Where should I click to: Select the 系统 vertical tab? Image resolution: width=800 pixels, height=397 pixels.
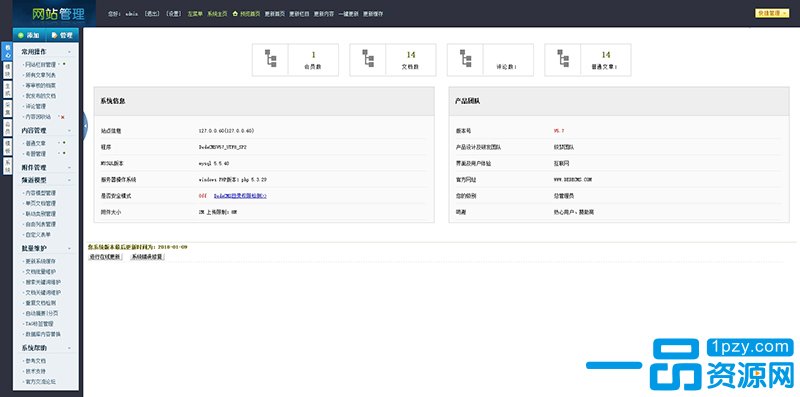(7, 166)
